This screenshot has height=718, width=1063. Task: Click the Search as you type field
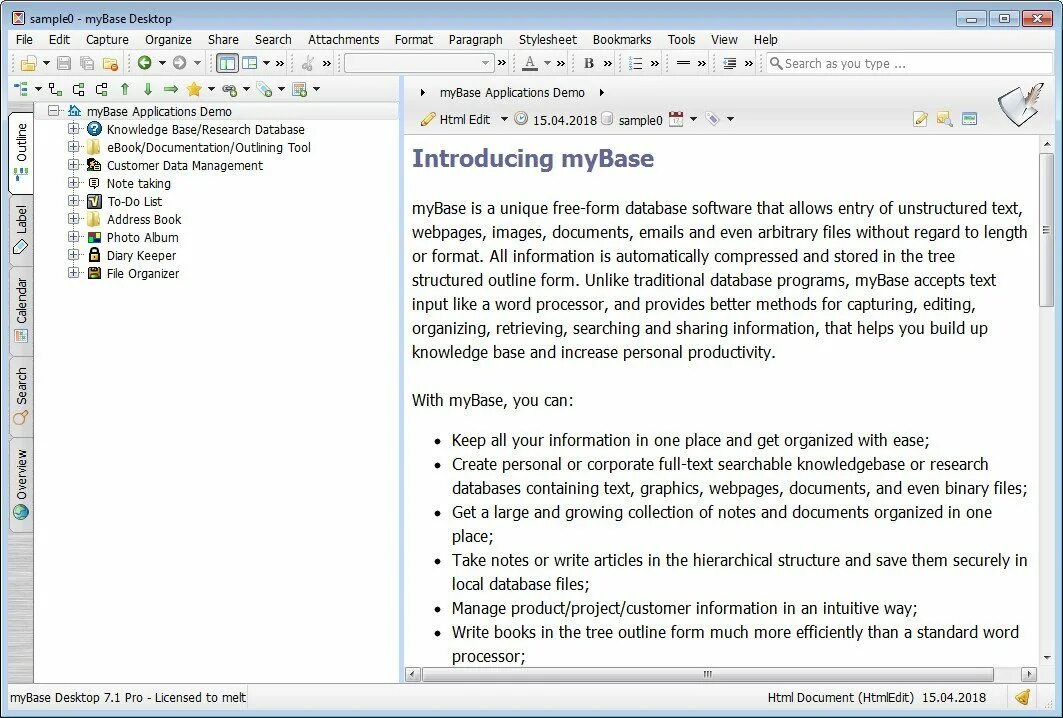click(x=908, y=63)
